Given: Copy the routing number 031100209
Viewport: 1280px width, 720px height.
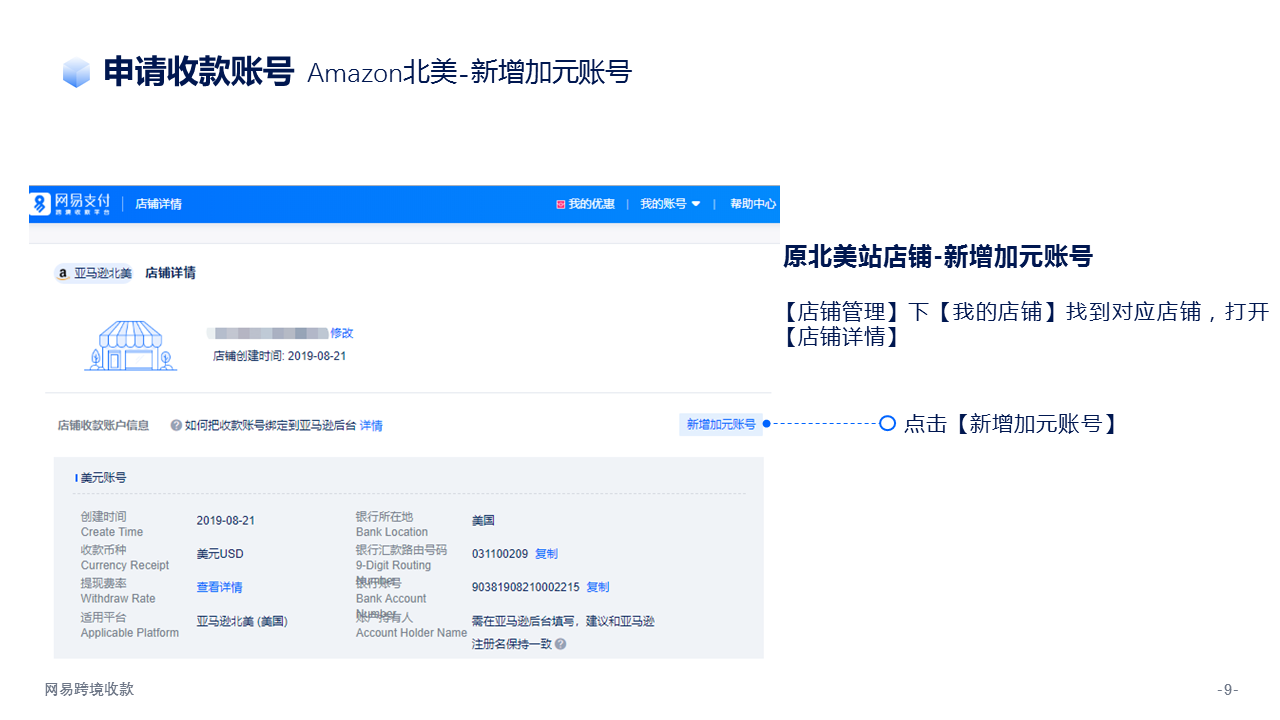Looking at the screenshot, I should (x=546, y=554).
